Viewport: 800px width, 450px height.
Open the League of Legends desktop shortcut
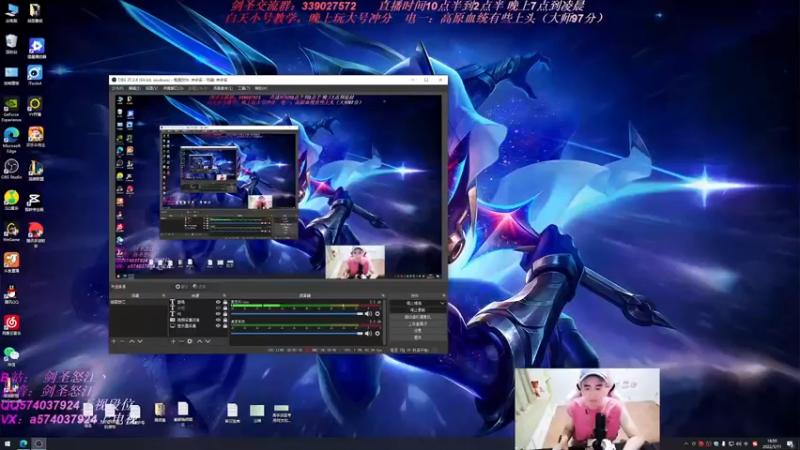[x=36, y=170]
